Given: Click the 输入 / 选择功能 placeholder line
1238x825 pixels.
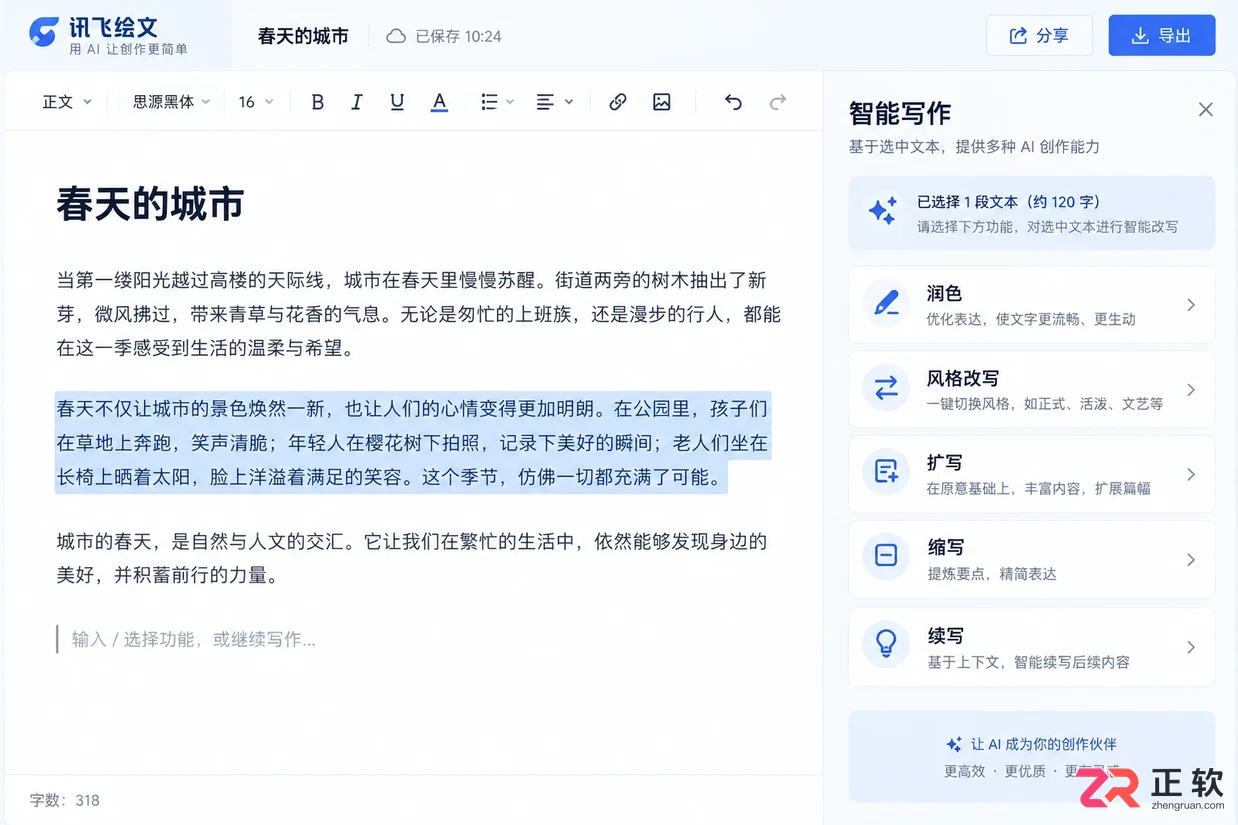Looking at the screenshot, I should click(x=194, y=639).
